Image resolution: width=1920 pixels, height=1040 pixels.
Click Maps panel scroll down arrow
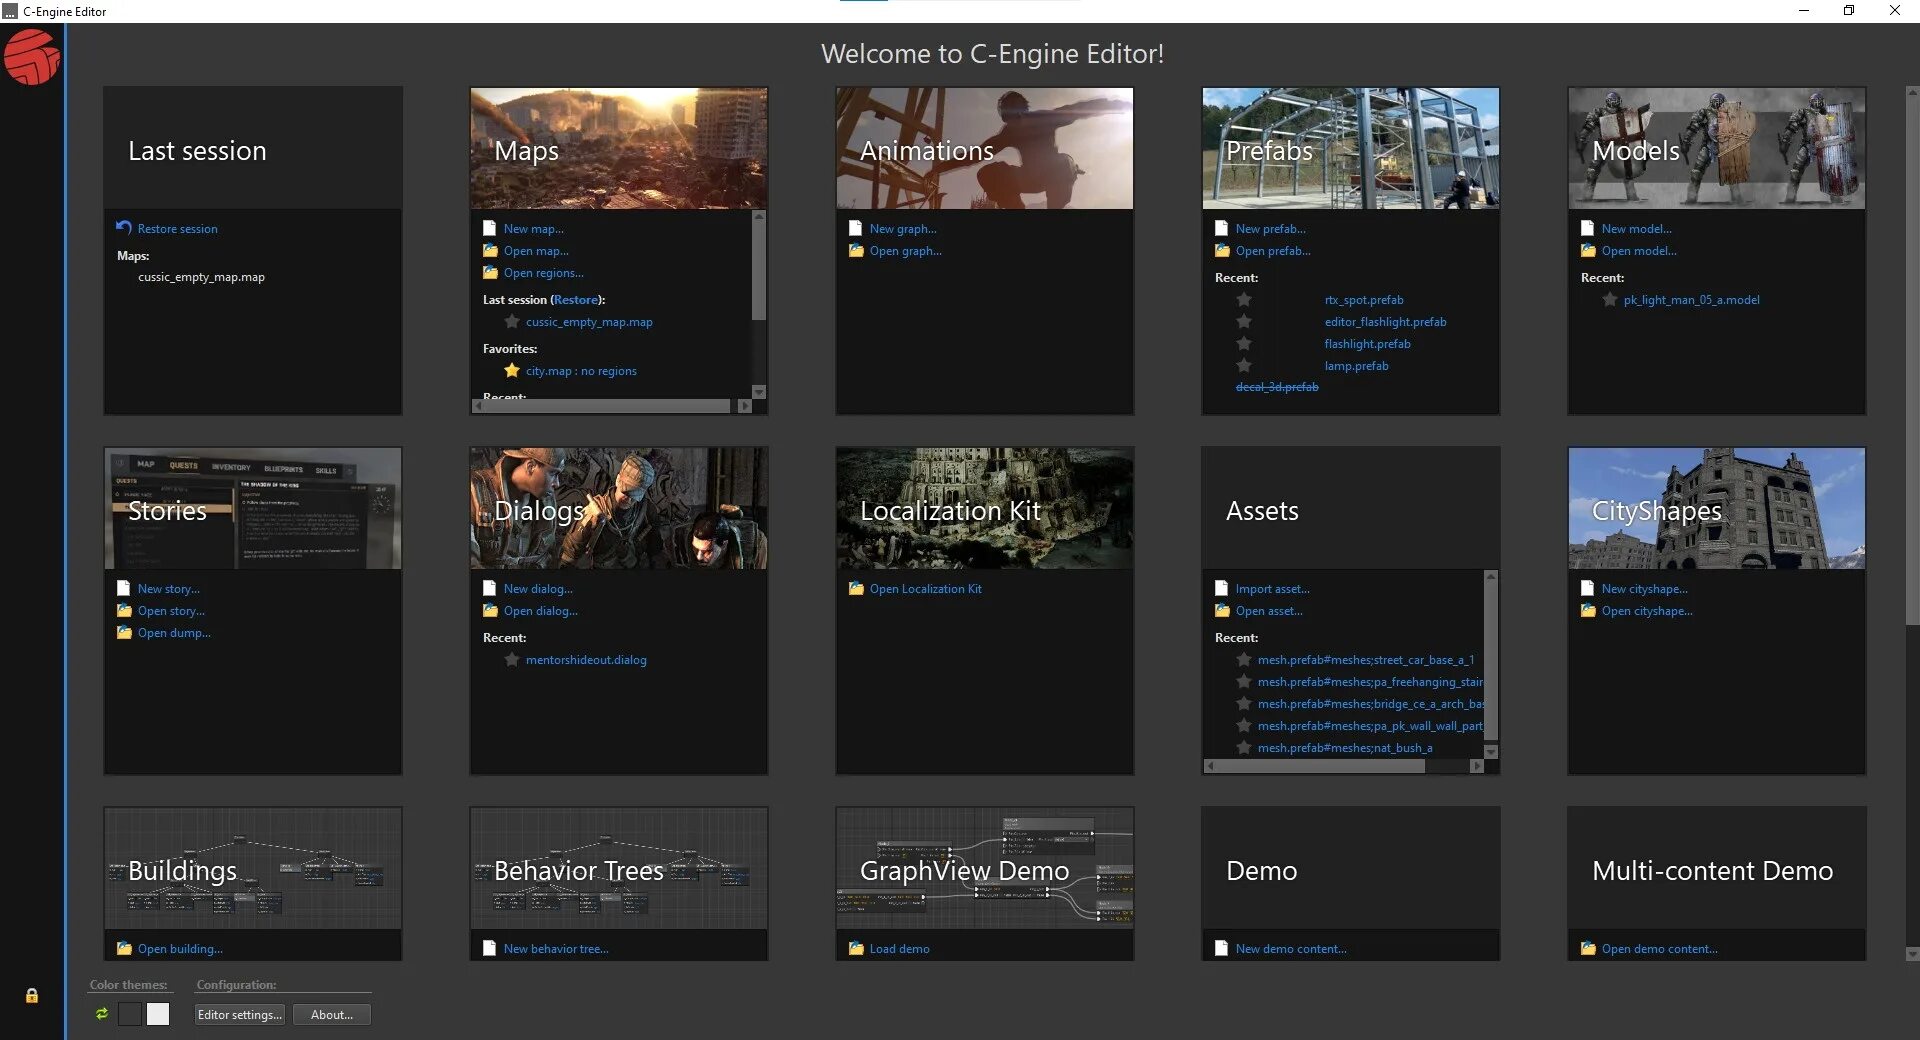click(x=759, y=392)
